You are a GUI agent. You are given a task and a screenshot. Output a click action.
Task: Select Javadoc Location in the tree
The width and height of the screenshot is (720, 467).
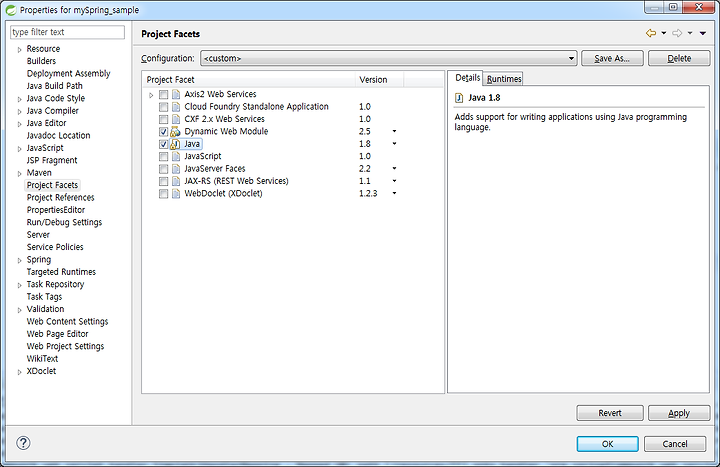pyautogui.click(x=58, y=135)
